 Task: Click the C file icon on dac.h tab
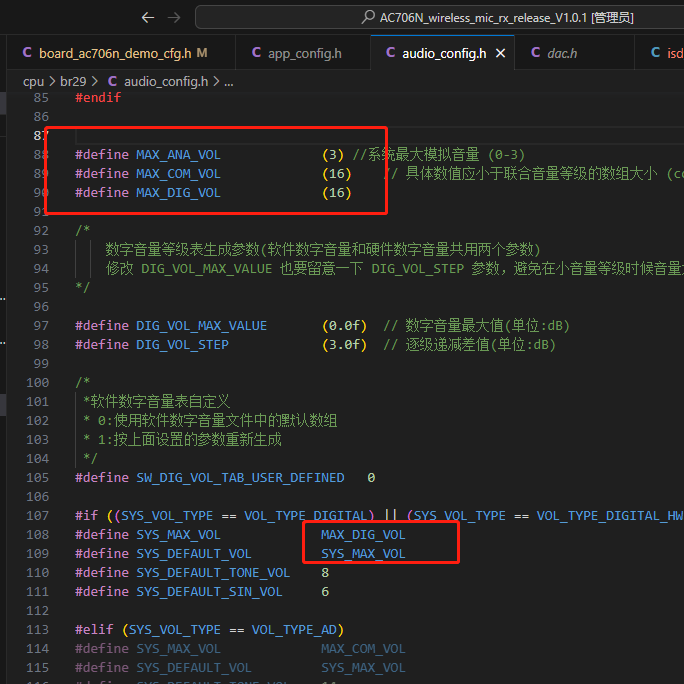pyautogui.click(x=535, y=53)
